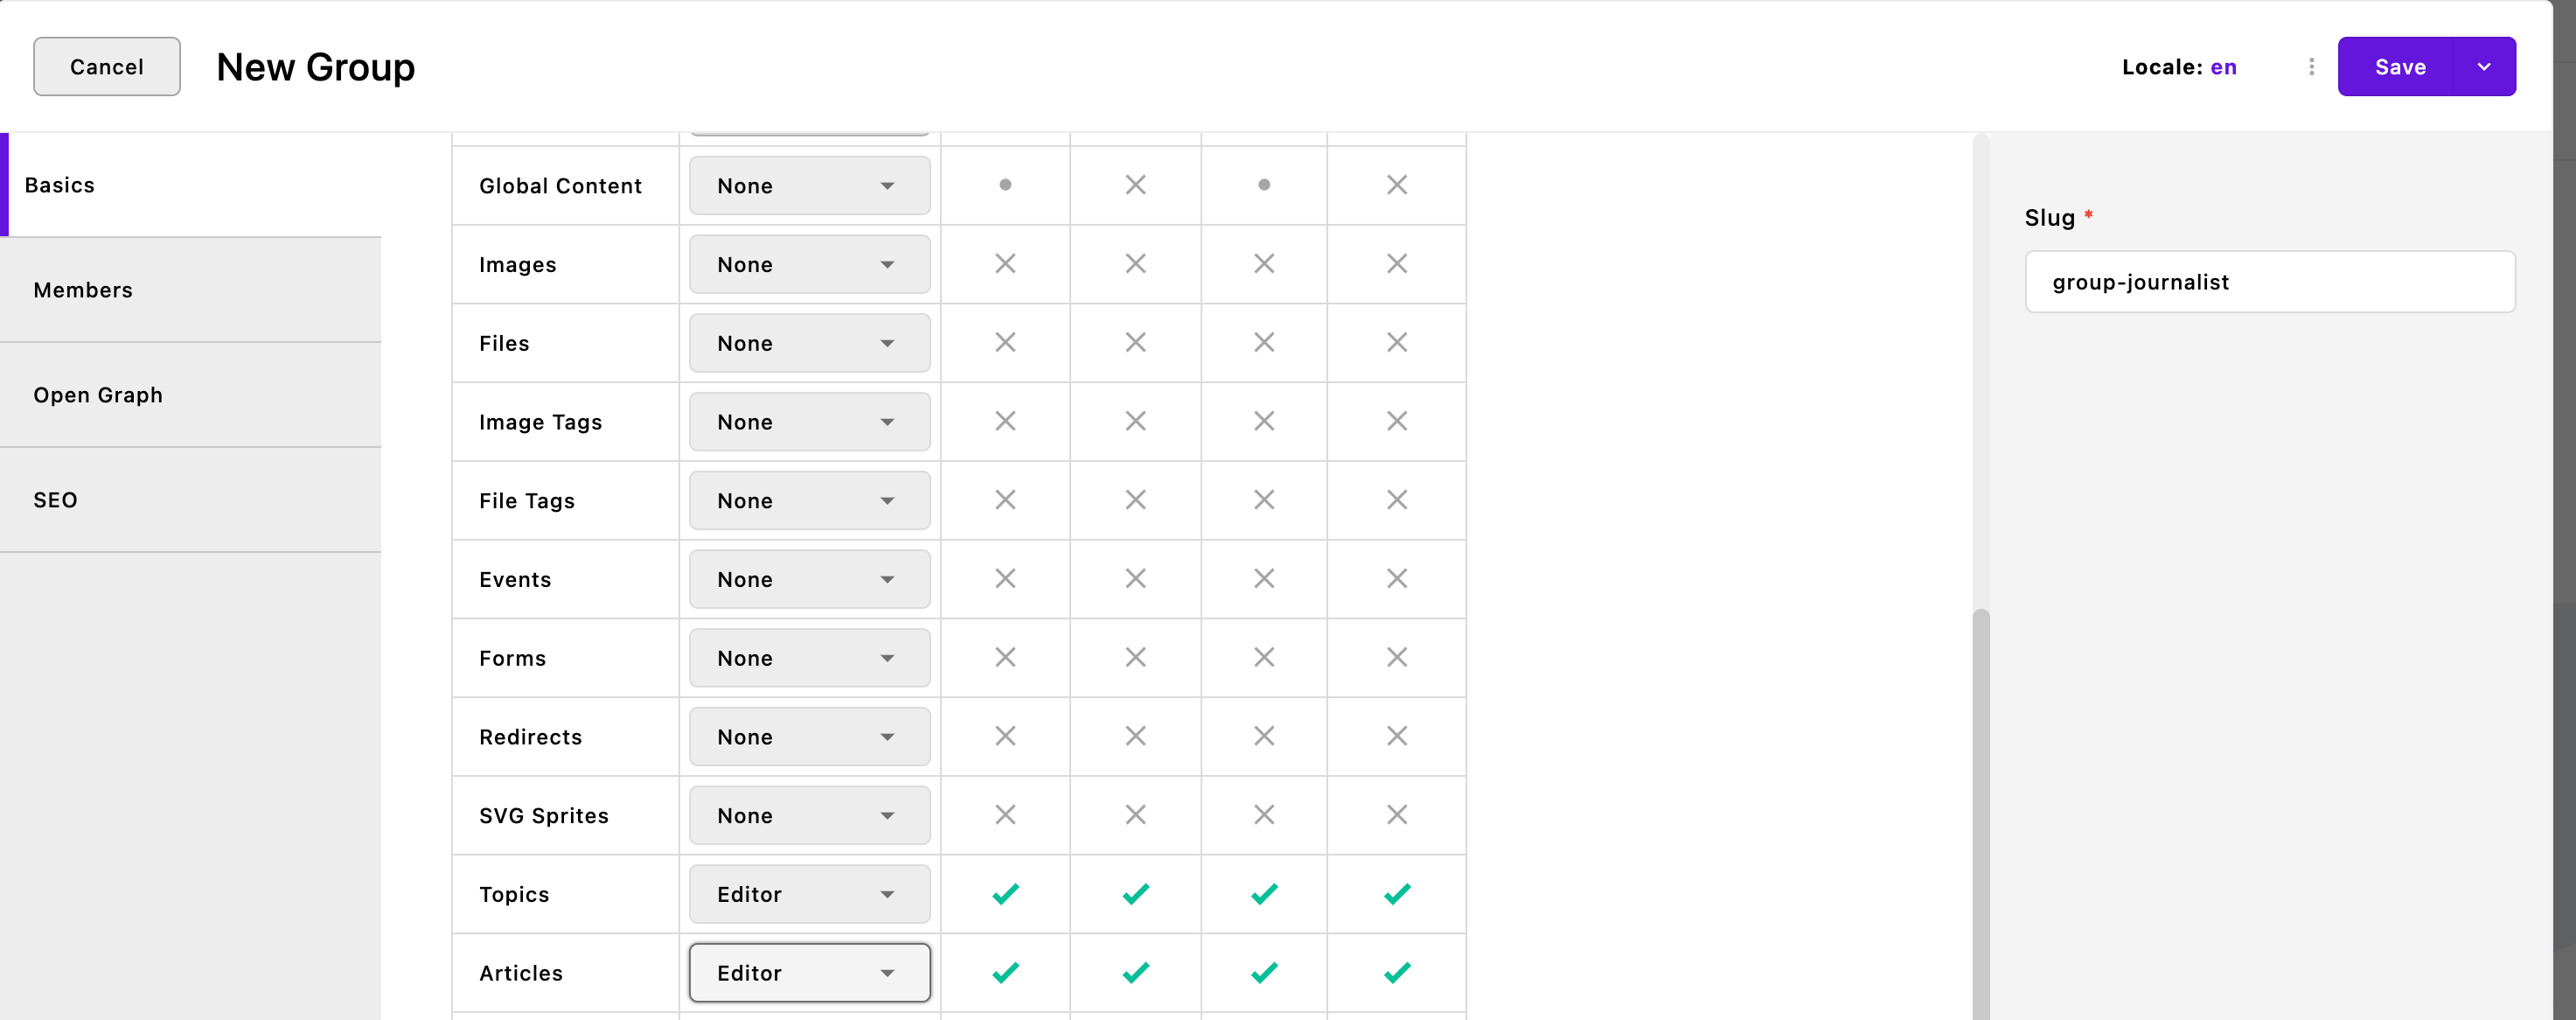Switch to the Open Graph tab
This screenshot has height=1020, width=2576.
(190, 395)
